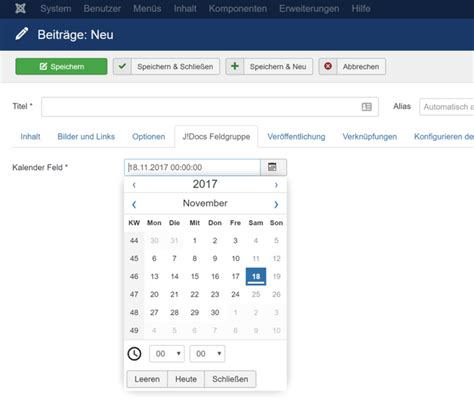This screenshot has height=406, width=474.
Task: Select November 29 in calendar
Action: click(x=195, y=312)
